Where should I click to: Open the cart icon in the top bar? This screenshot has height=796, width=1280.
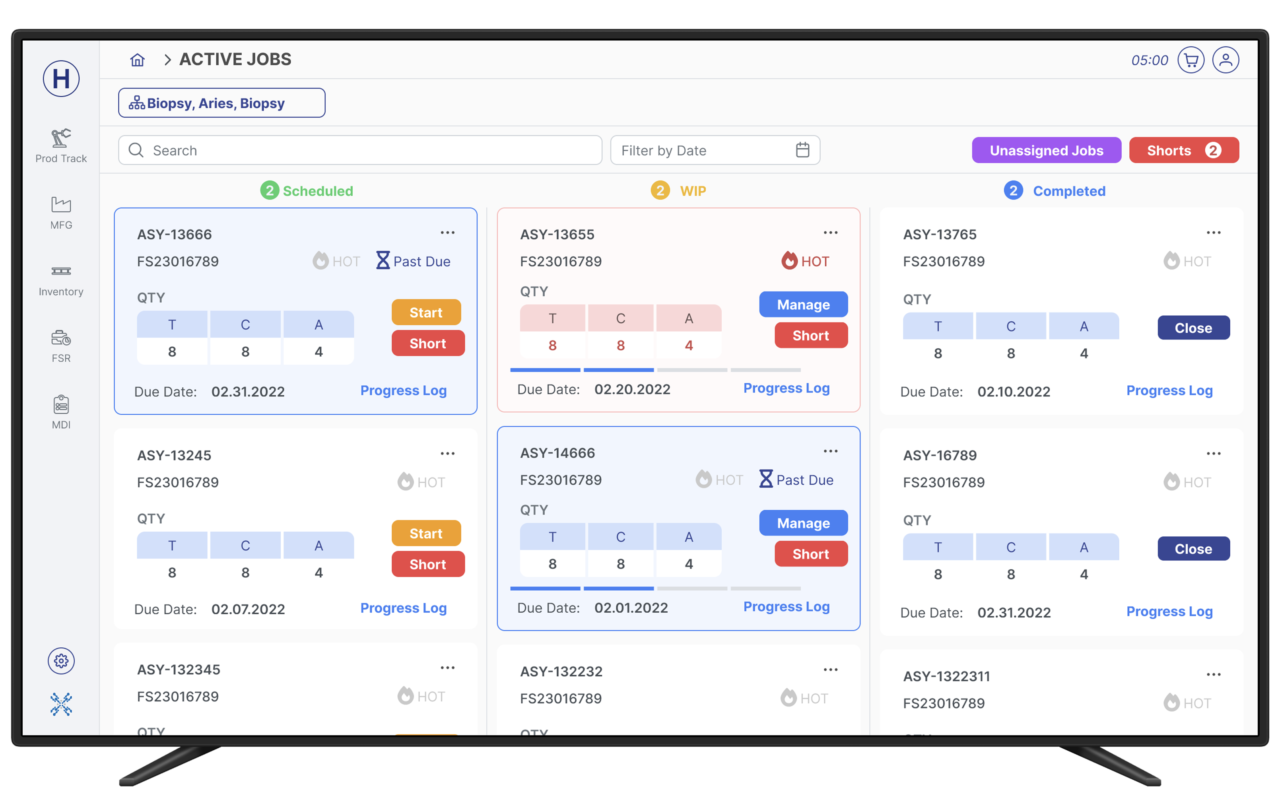point(1191,60)
